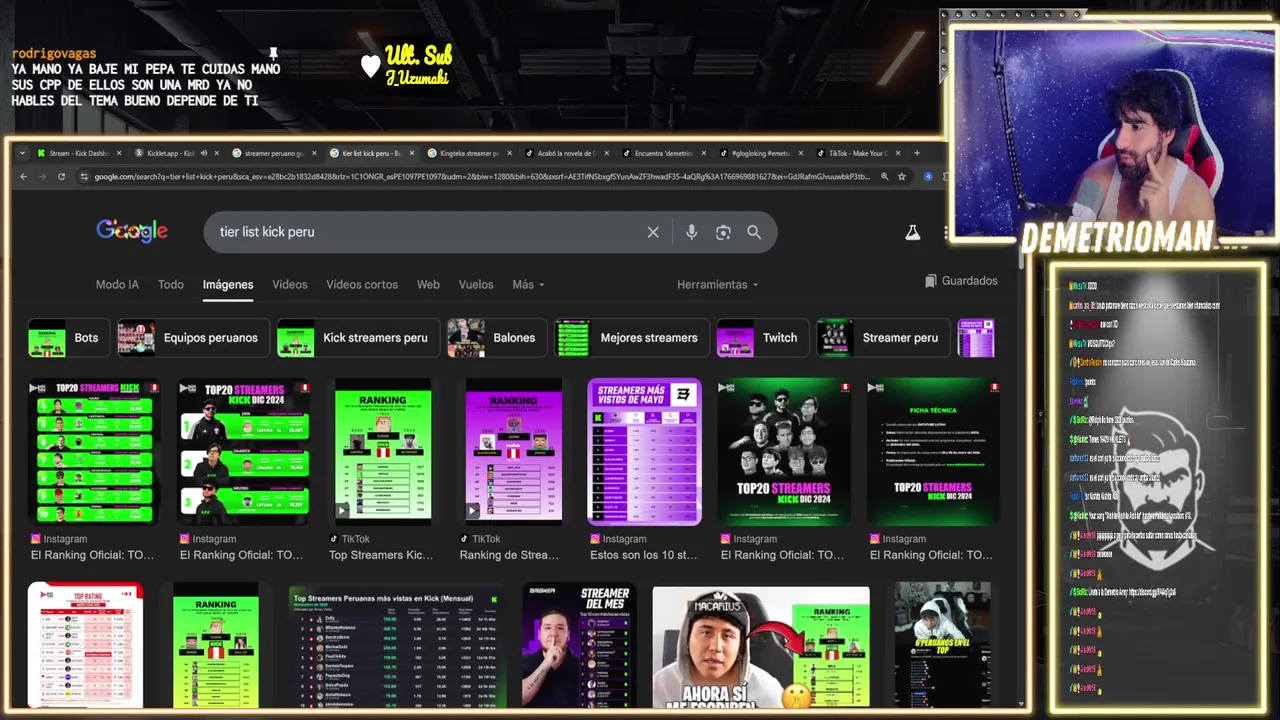Open Ficha Técnica TOP20 Streamers image
Screen dimensions: 1280x720
click(x=933, y=452)
